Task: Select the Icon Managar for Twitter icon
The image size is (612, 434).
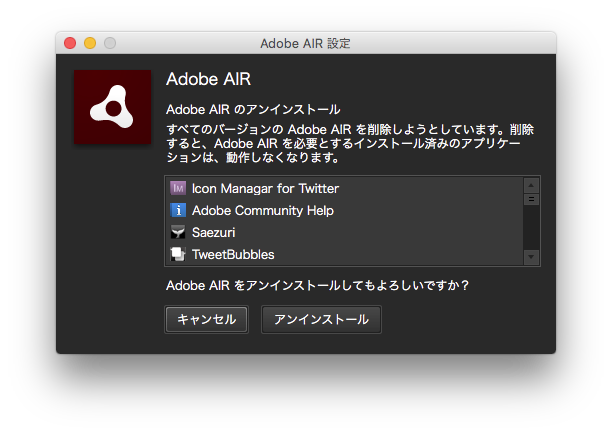Action: tap(178, 189)
